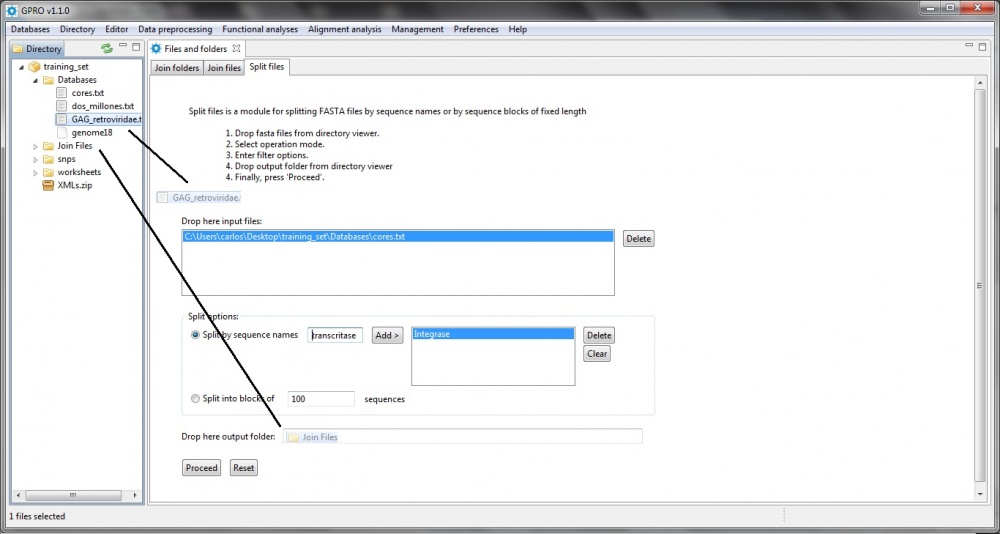The image size is (1000, 534).
Task: Click the sequence name filter text field
Action: click(335, 336)
